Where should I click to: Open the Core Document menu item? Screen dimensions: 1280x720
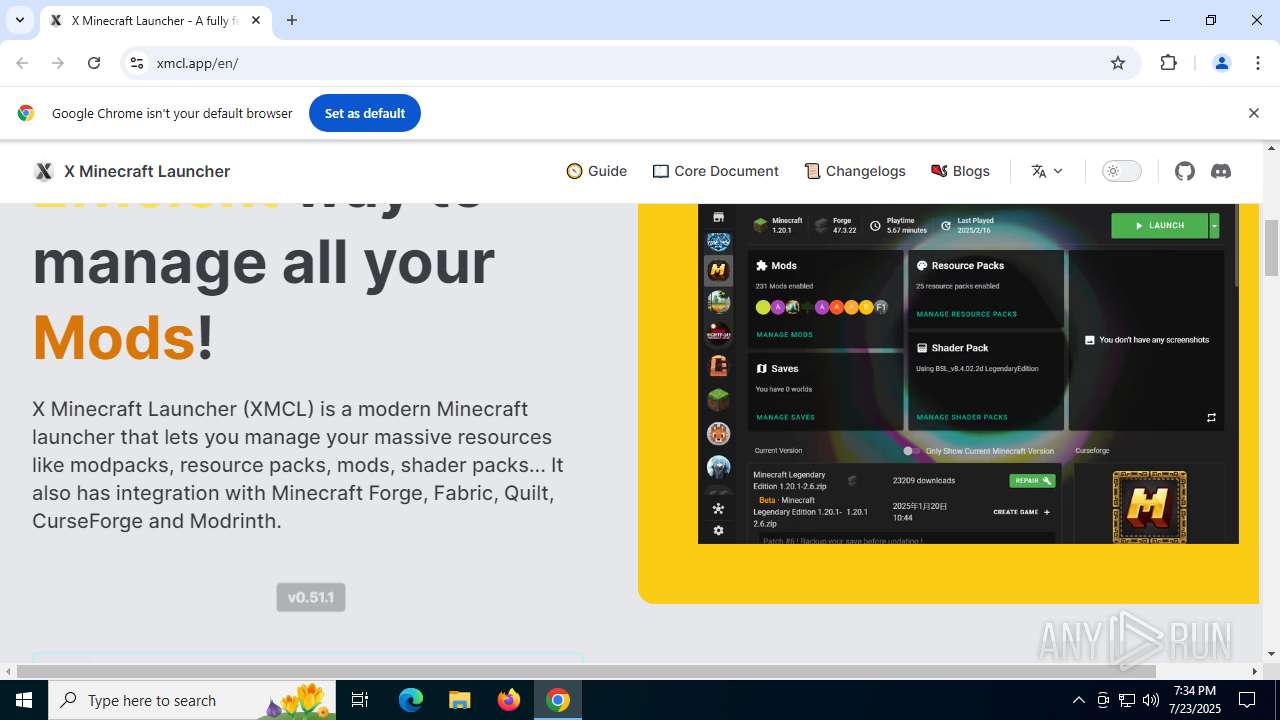point(715,171)
